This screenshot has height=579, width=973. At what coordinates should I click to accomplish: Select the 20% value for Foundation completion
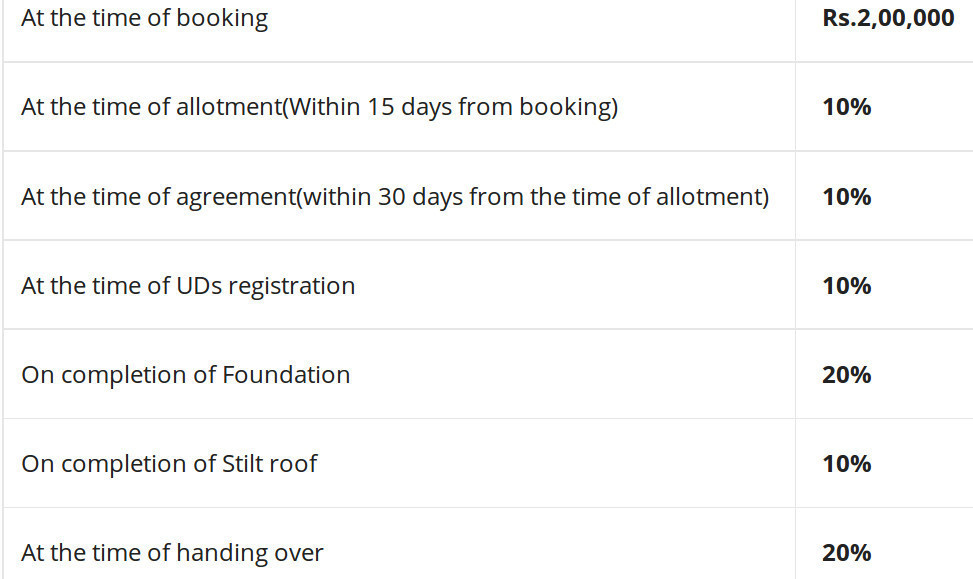coord(846,375)
